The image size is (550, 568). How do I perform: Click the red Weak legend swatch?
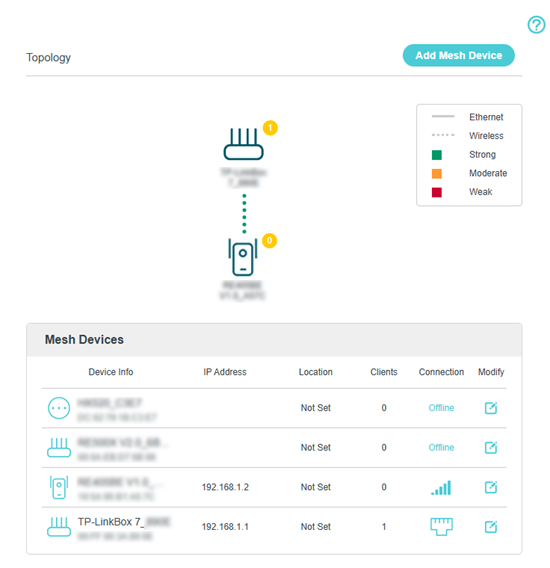(437, 192)
